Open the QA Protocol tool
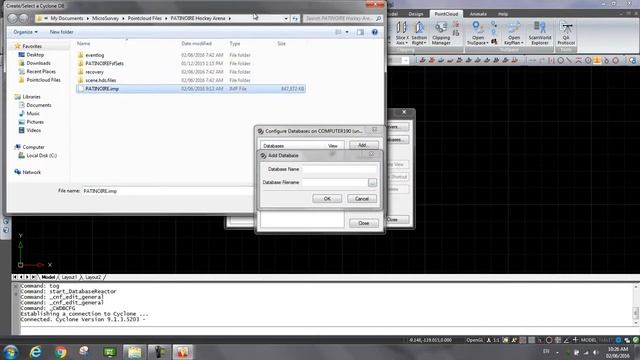 (566, 33)
